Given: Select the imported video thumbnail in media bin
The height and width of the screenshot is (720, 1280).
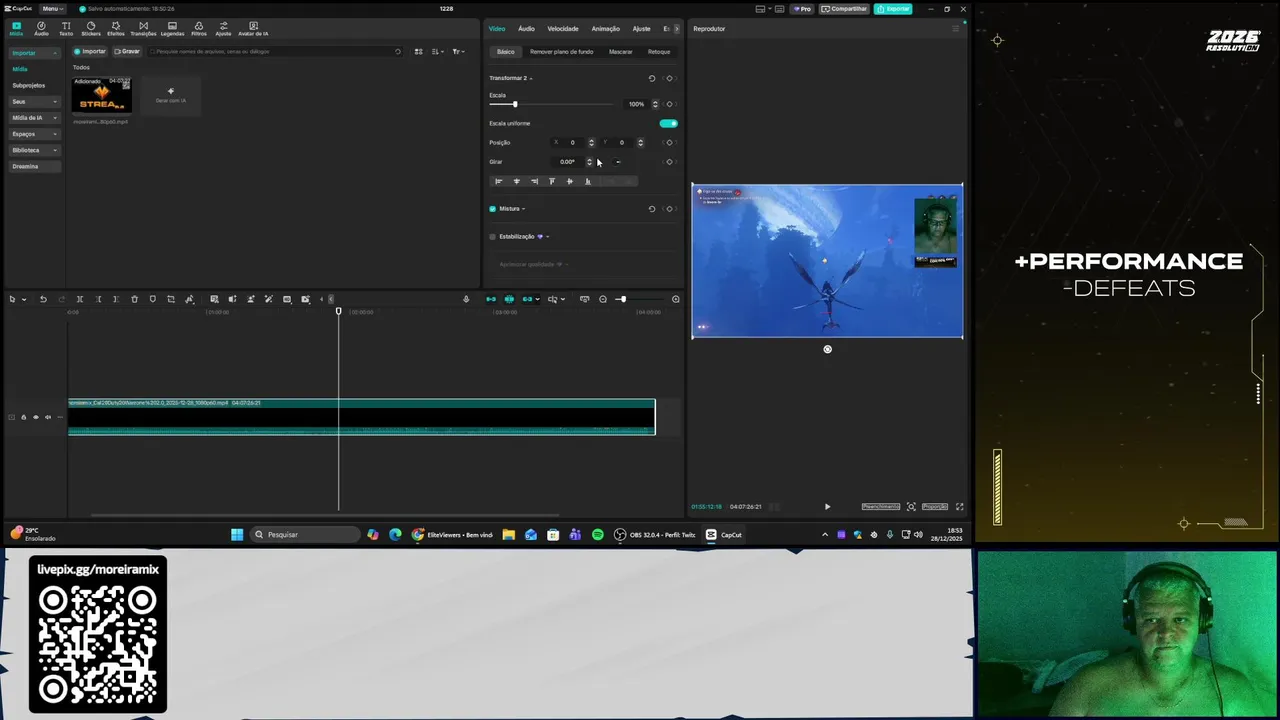Looking at the screenshot, I should click(101, 96).
